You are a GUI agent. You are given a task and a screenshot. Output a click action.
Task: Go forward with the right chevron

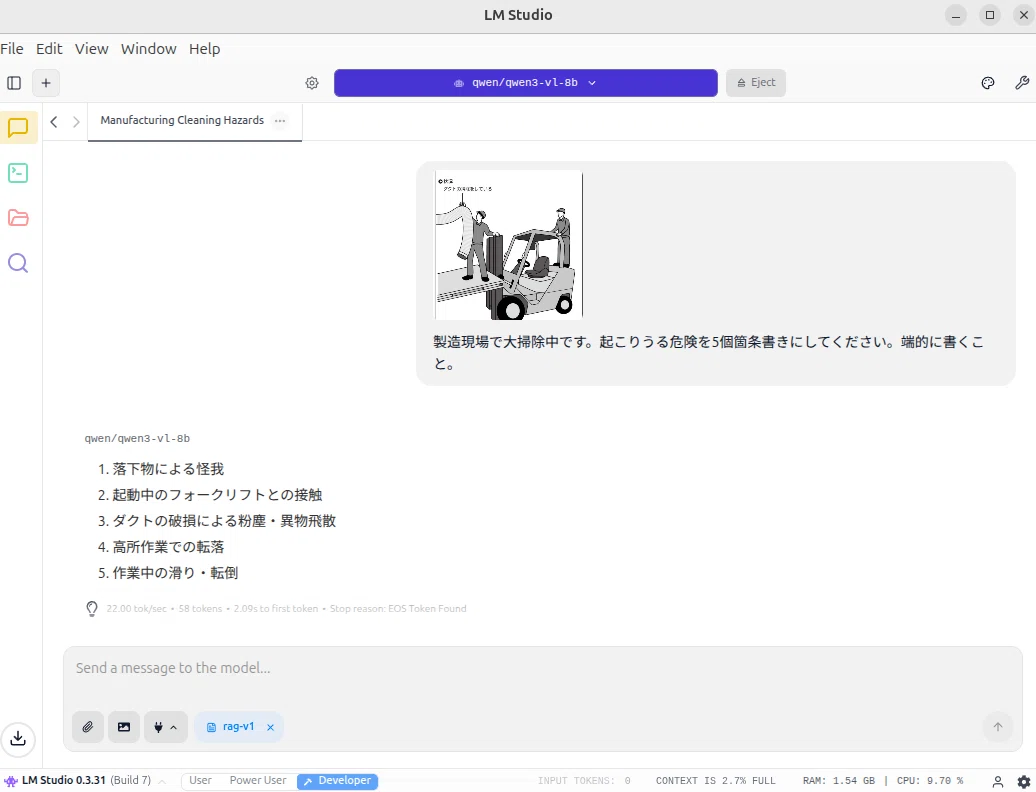pyautogui.click(x=76, y=122)
